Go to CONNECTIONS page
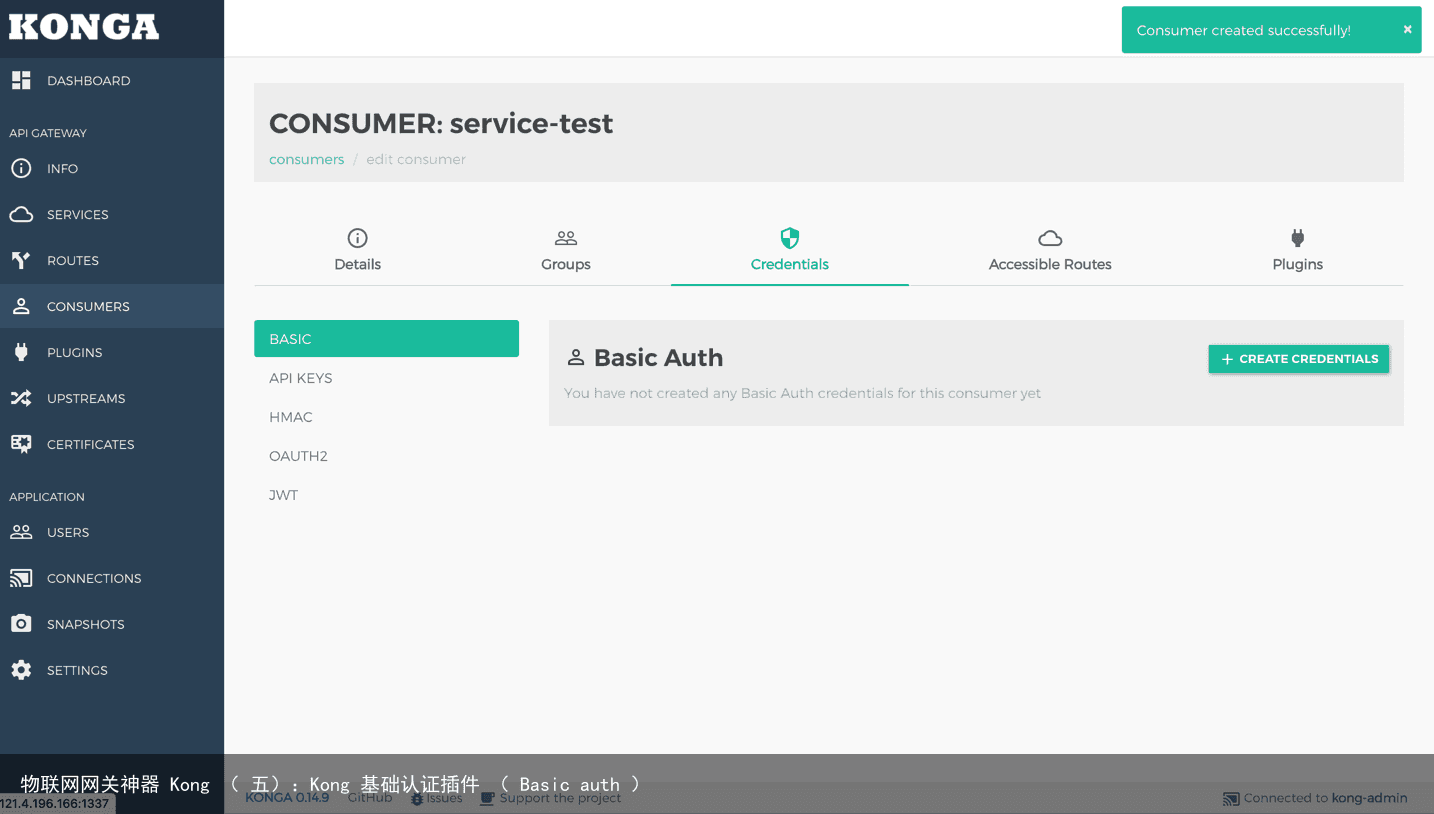This screenshot has width=1434, height=814. [112, 578]
